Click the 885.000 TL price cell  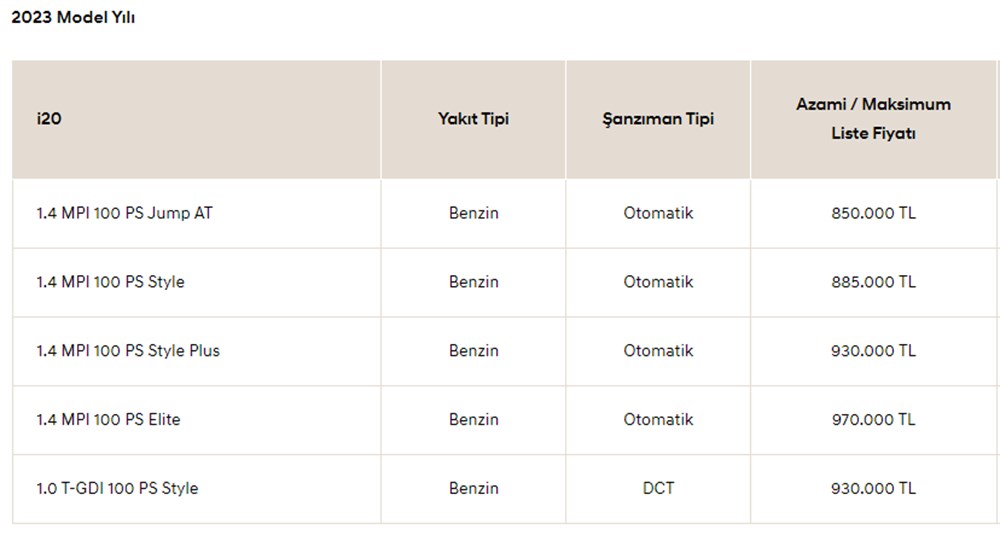873,282
